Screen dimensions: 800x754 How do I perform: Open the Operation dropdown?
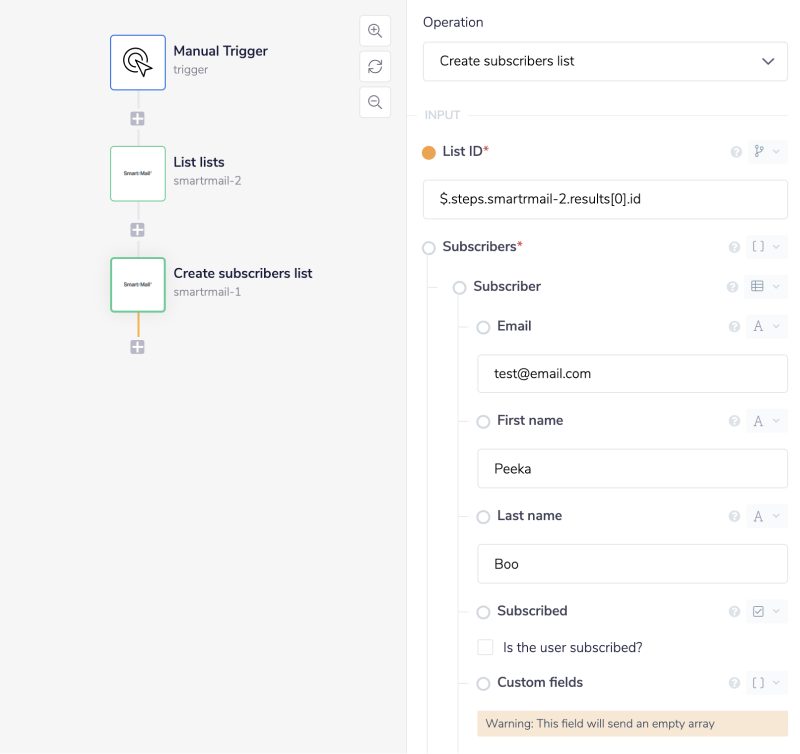[605, 61]
